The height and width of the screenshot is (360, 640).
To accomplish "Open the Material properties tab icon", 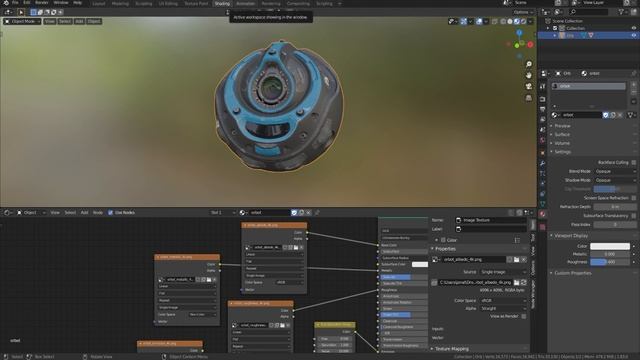I will [542, 214].
